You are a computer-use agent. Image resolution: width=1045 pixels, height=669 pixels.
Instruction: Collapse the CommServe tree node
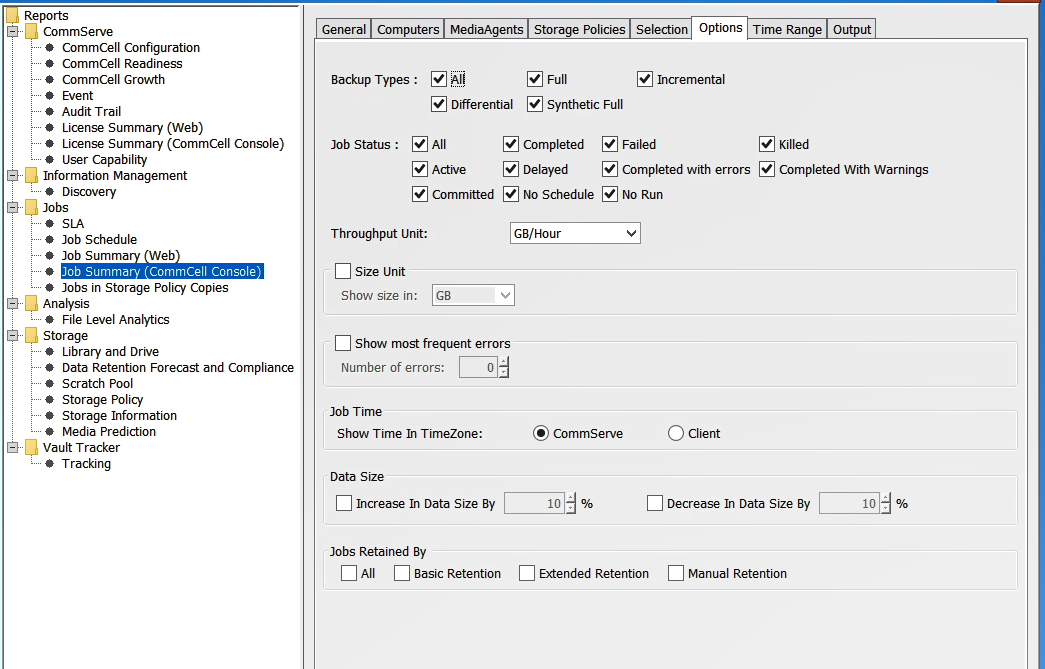(x=12, y=31)
